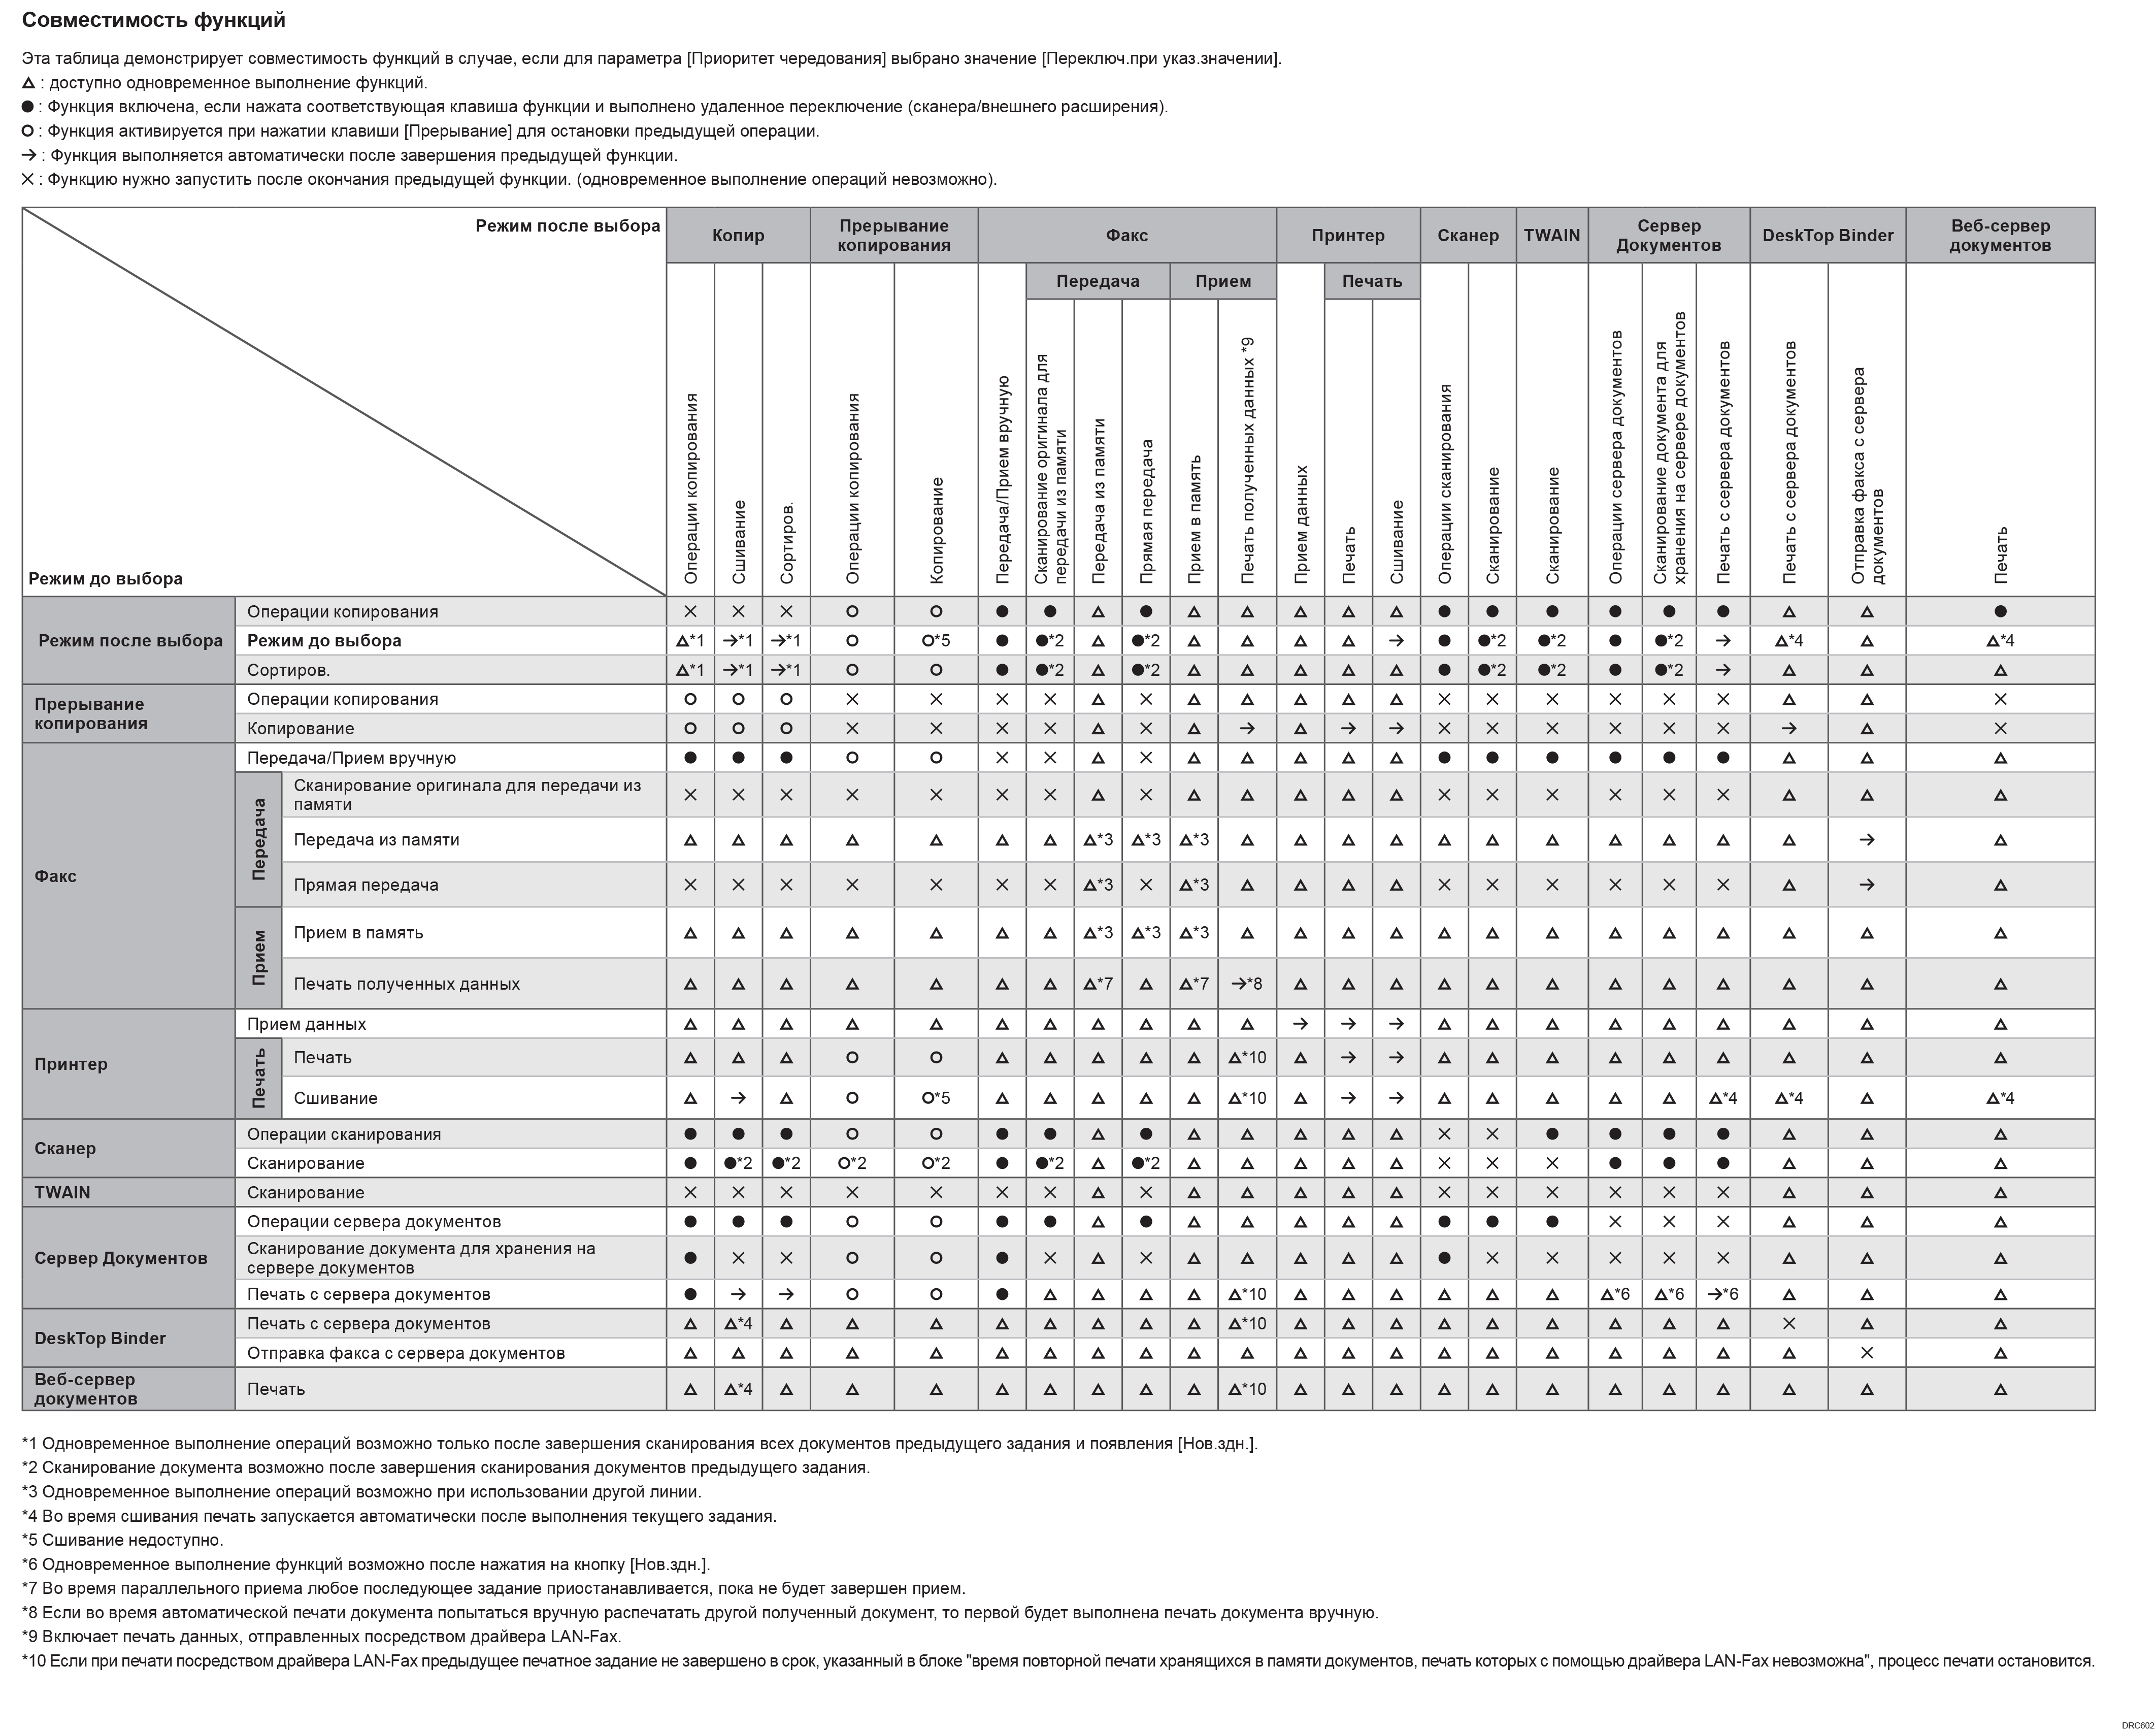Click the Совместимость функций title
Image resolution: width=2156 pixels, height=1730 pixels.
pyautogui.click(x=153, y=20)
